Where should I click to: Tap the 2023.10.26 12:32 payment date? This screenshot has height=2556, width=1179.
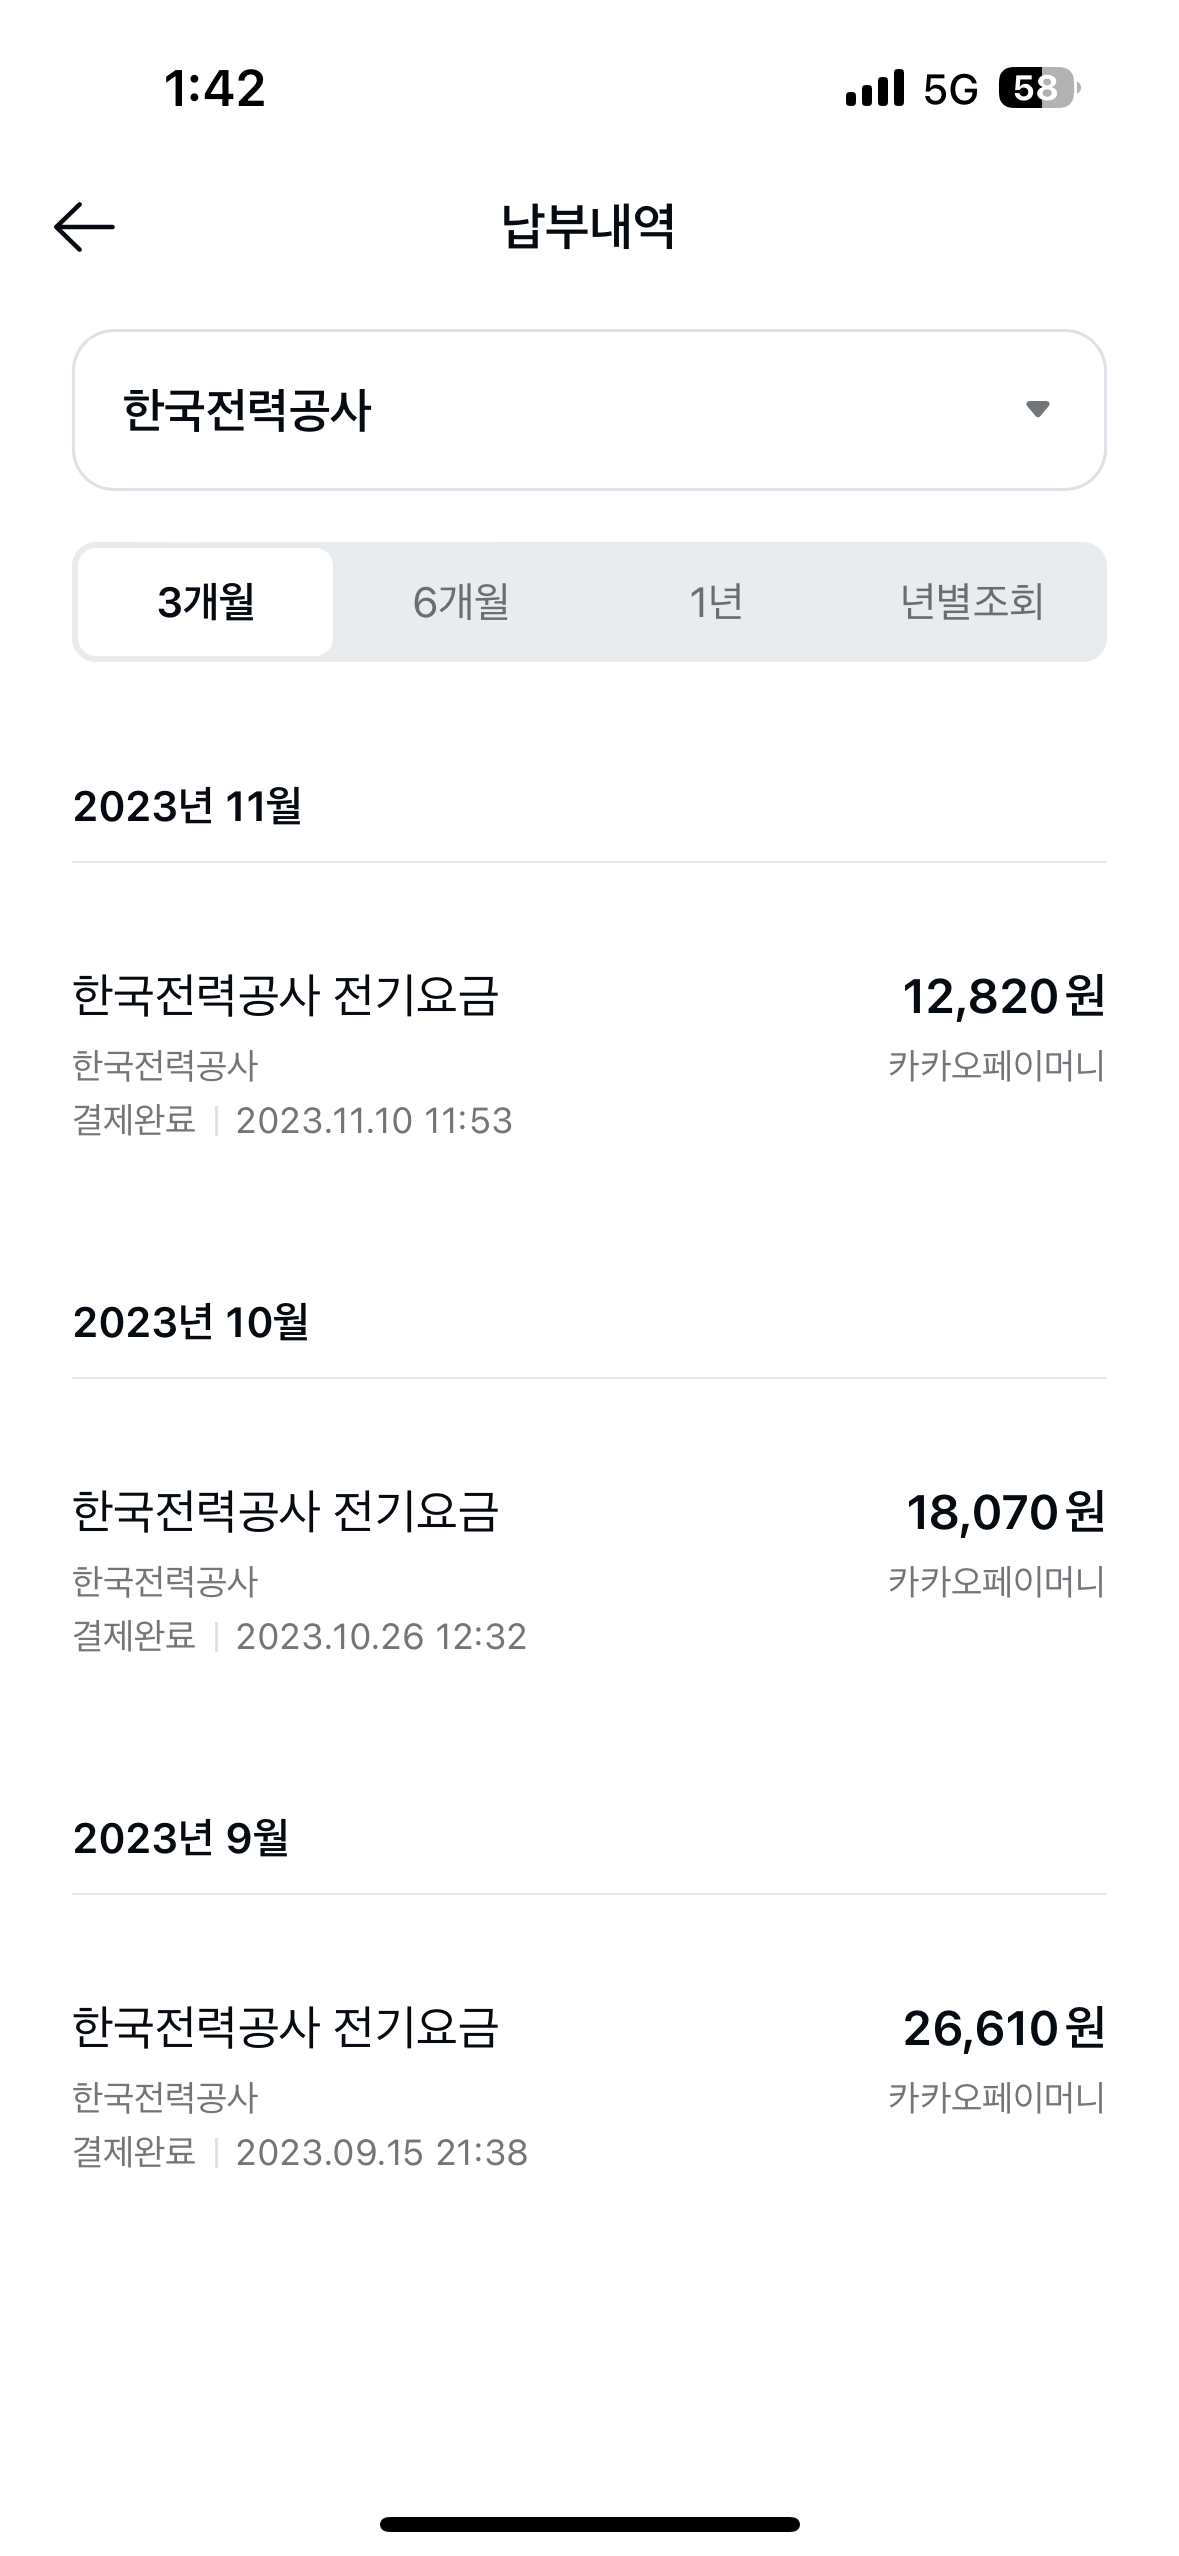(381, 1637)
